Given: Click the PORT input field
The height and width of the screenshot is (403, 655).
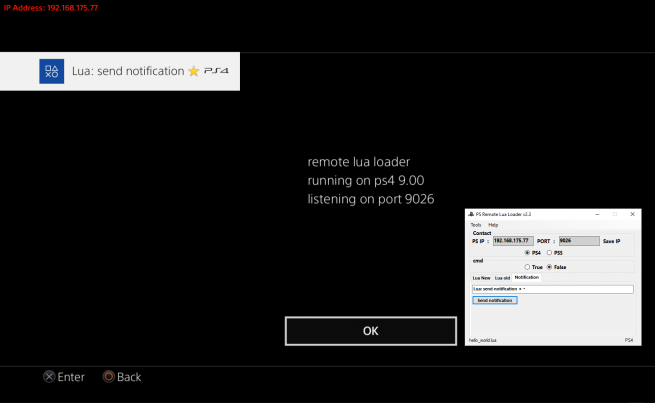Looking at the screenshot, I should 579,241.
